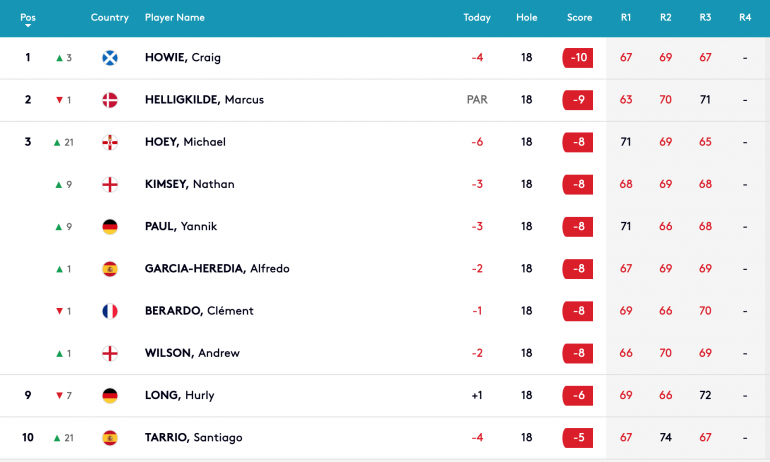Sort the leaderboard by the Pos column arrow
The image size is (770, 462).
click(28, 26)
